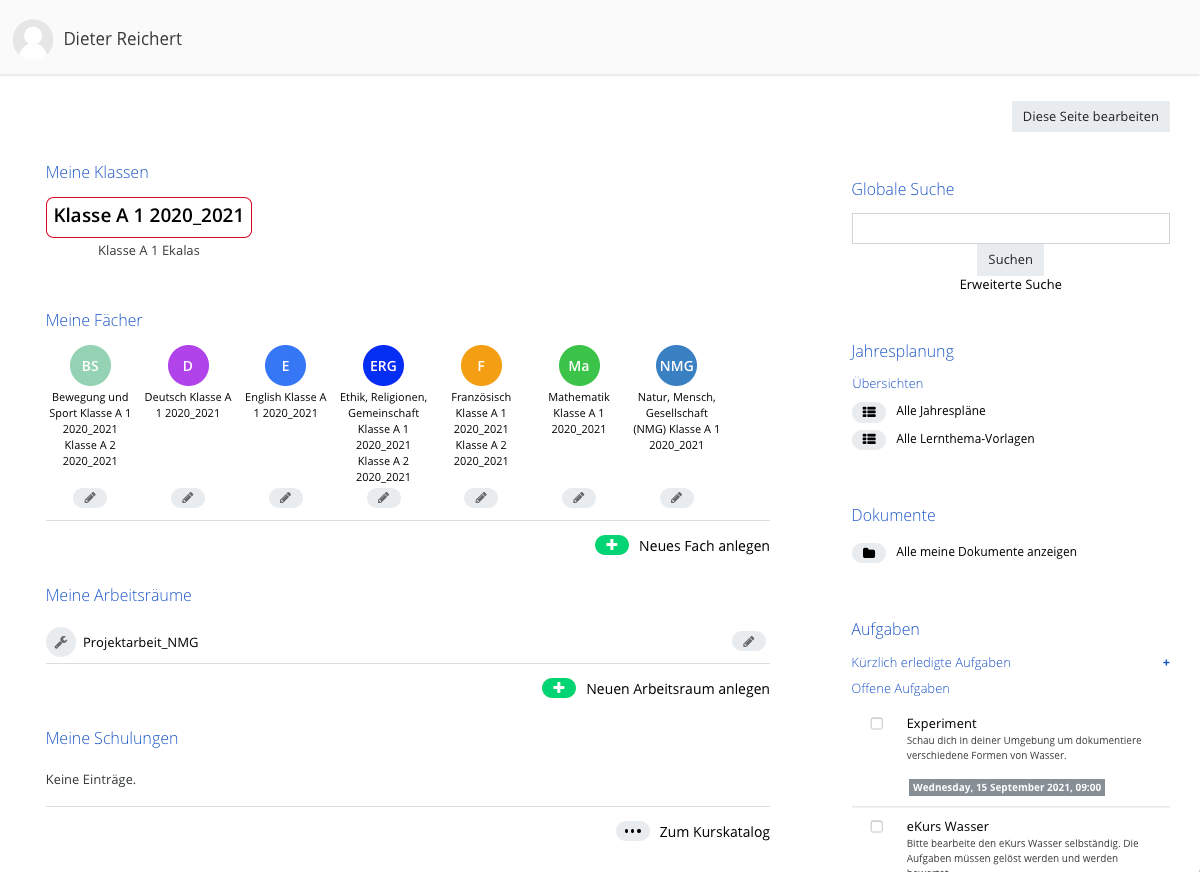This screenshot has width=1200, height=872.
Task: Follow the Erweiterte Suche link
Action: pos(1010,285)
